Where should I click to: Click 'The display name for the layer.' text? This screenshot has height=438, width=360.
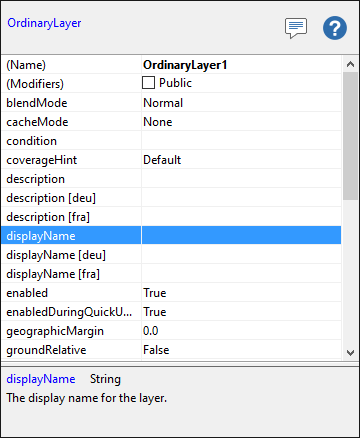(87, 398)
